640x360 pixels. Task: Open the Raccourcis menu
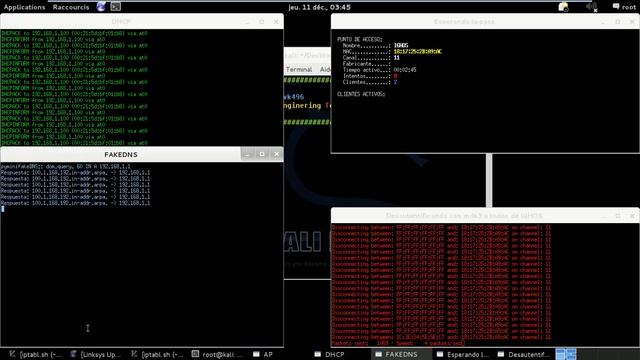71,7
